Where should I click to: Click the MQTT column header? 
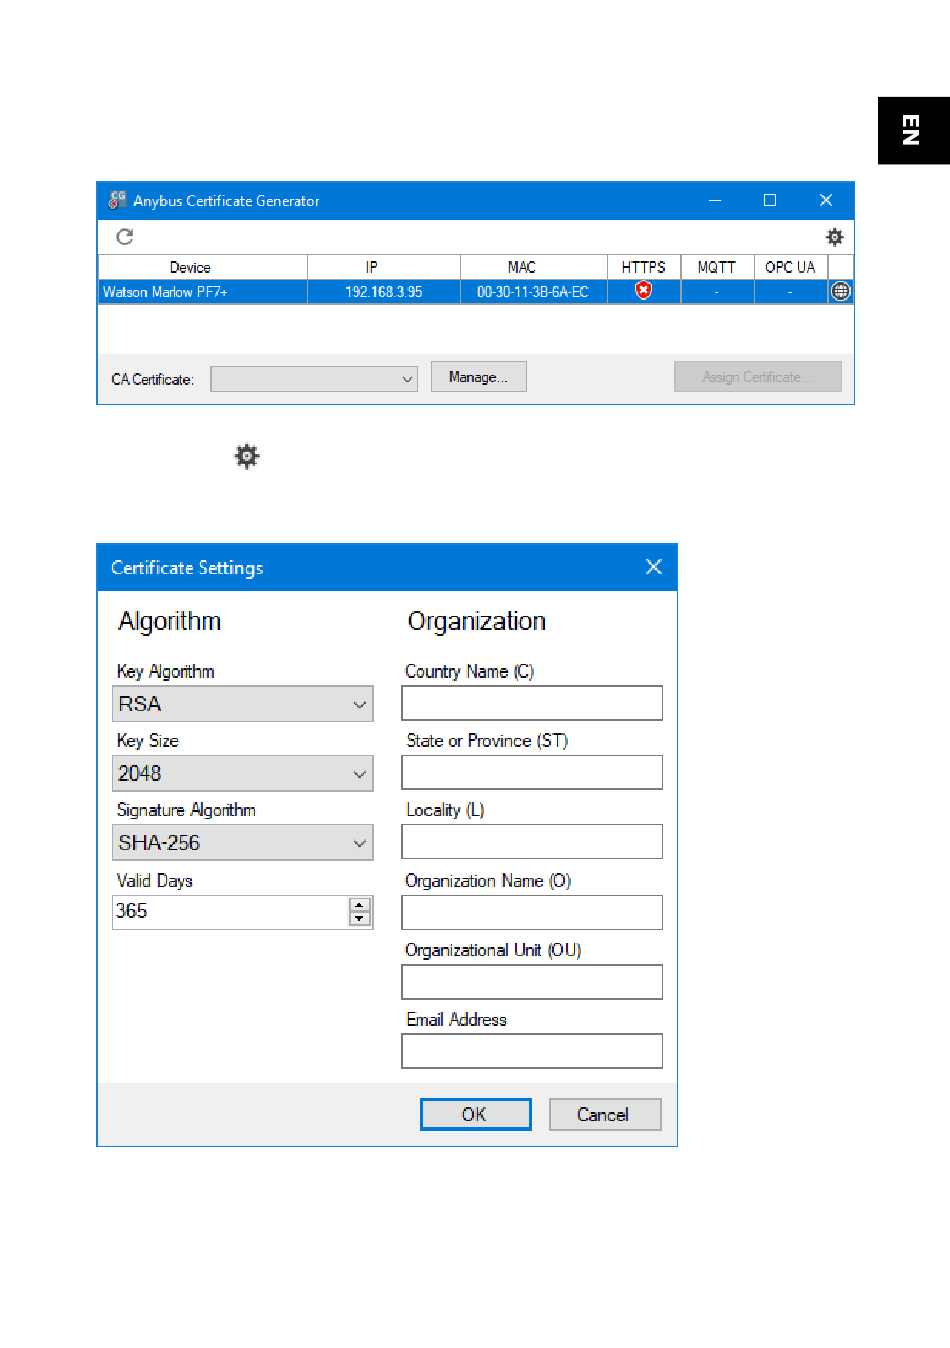coord(717,267)
